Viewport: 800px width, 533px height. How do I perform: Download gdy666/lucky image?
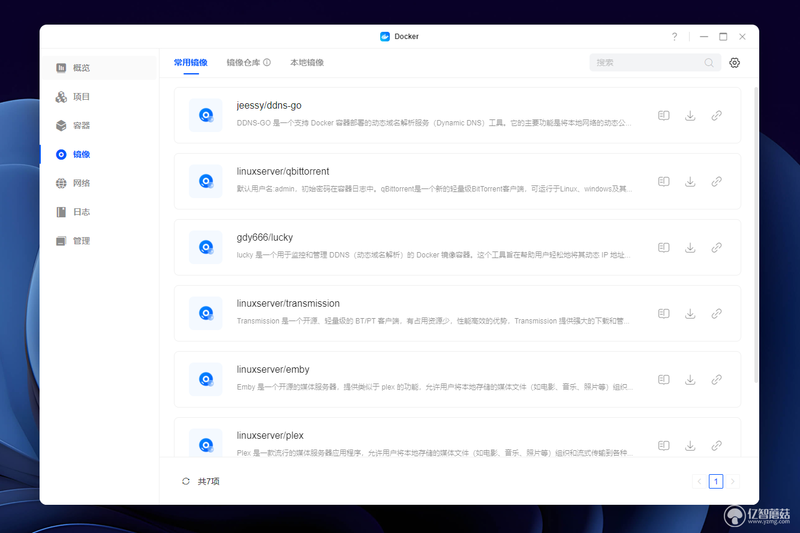point(690,247)
